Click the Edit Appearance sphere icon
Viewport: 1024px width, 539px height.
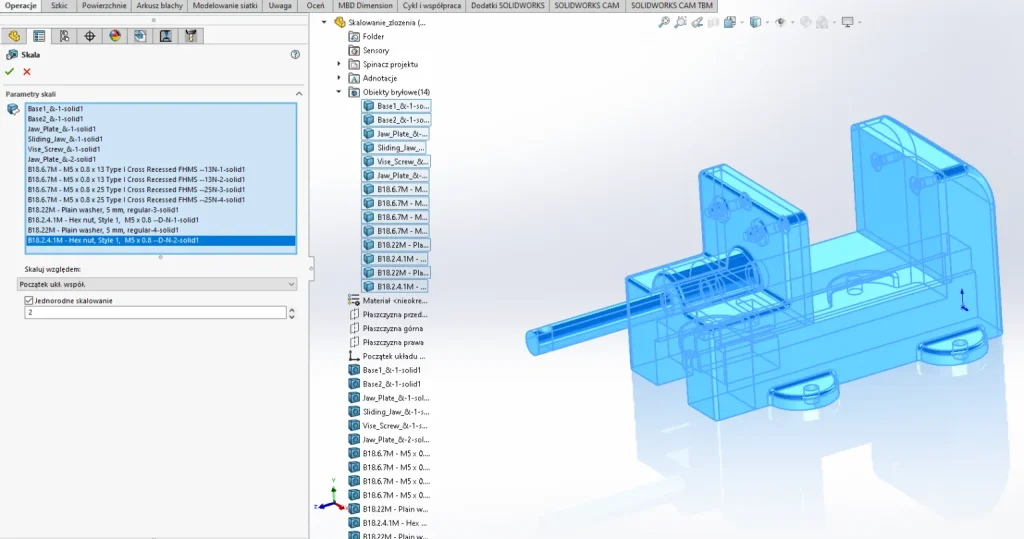806,22
